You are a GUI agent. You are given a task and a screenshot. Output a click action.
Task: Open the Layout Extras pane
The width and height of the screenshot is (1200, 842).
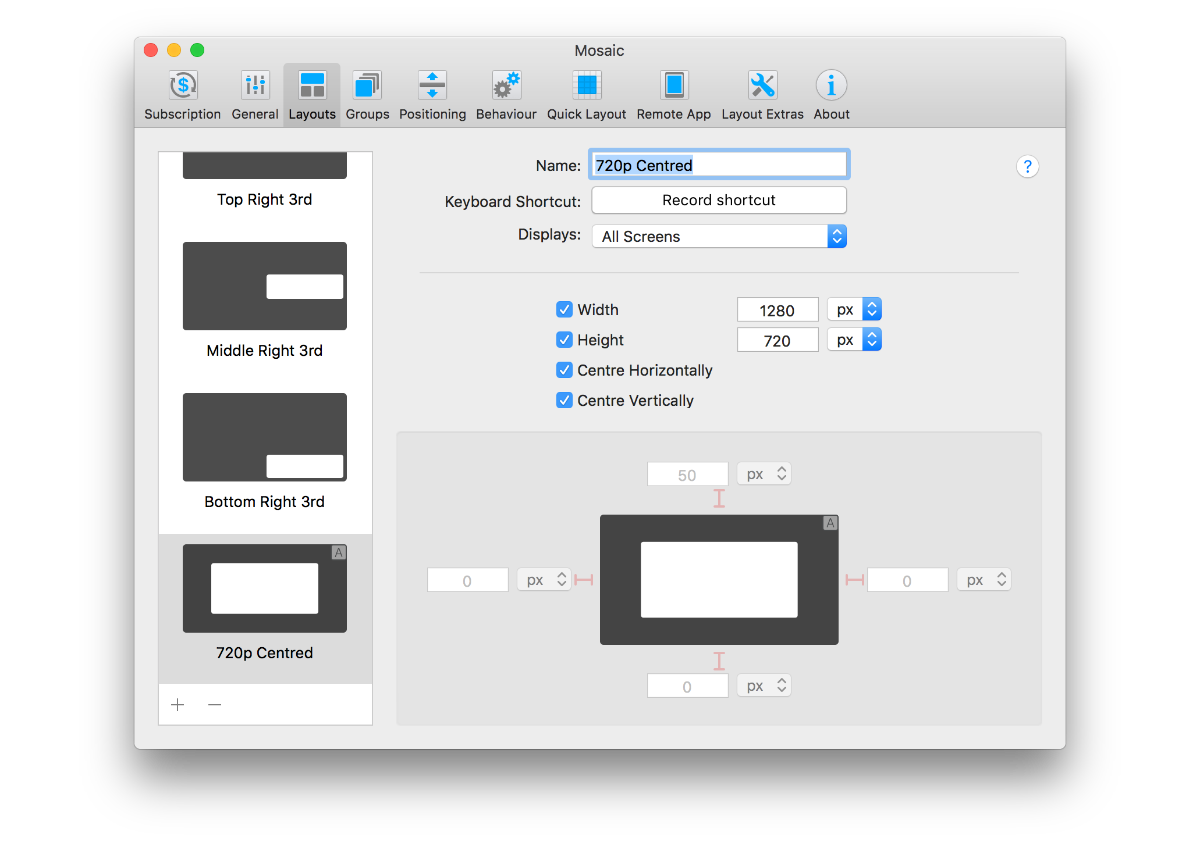[762, 96]
